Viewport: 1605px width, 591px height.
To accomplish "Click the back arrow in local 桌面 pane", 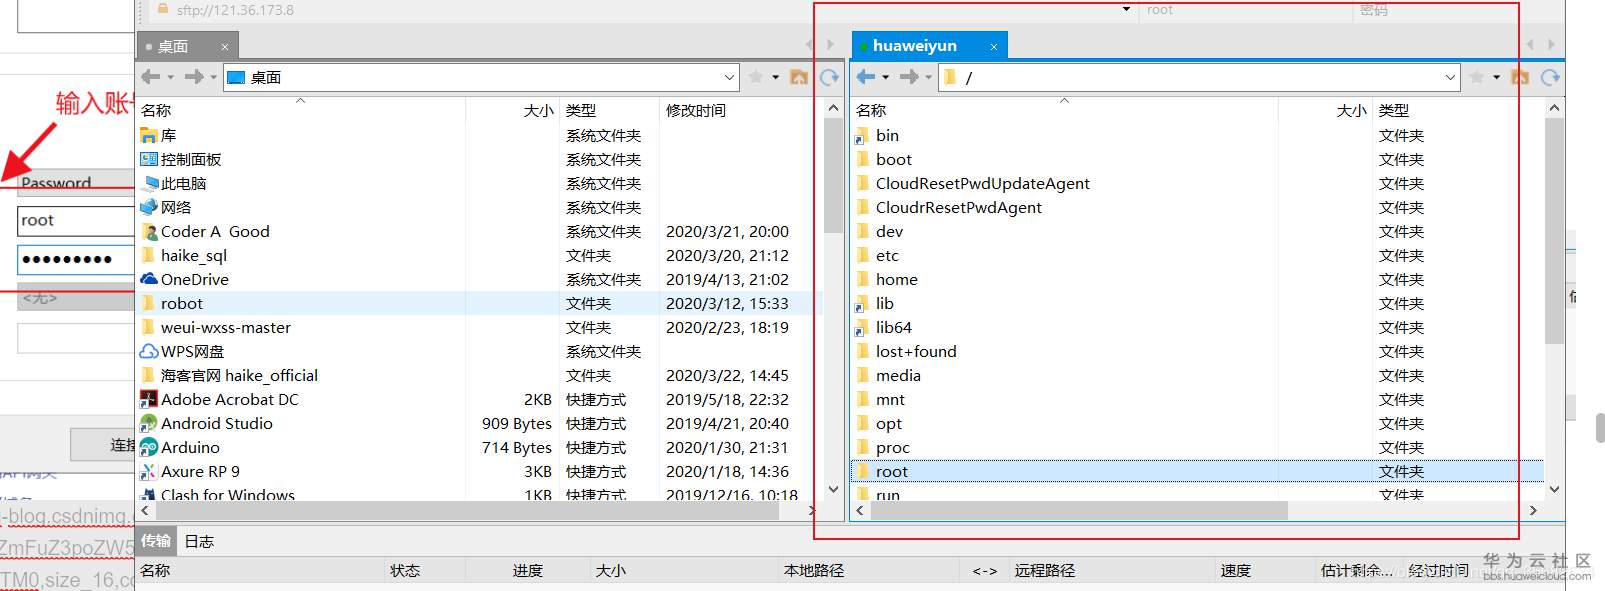I will coord(151,77).
